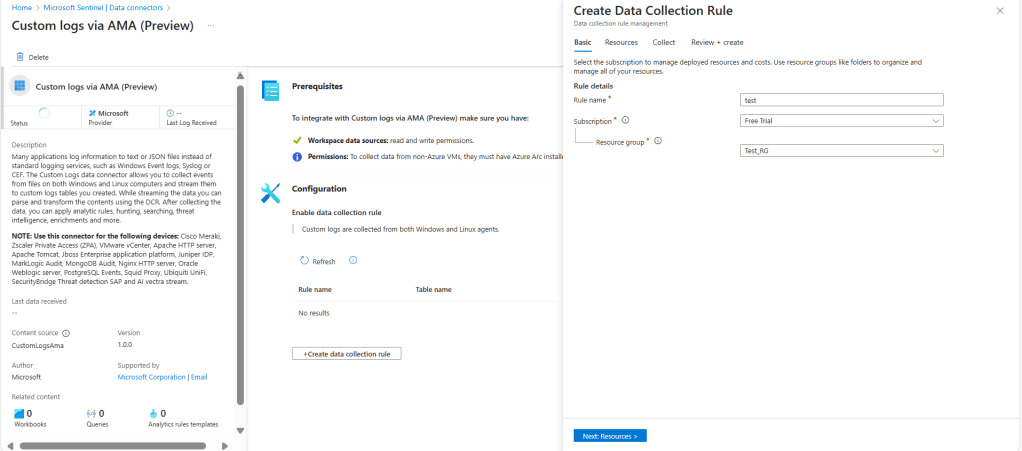Open the more options ellipsis beside title
The image size is (1022, 451).
[x=211, y=25]
